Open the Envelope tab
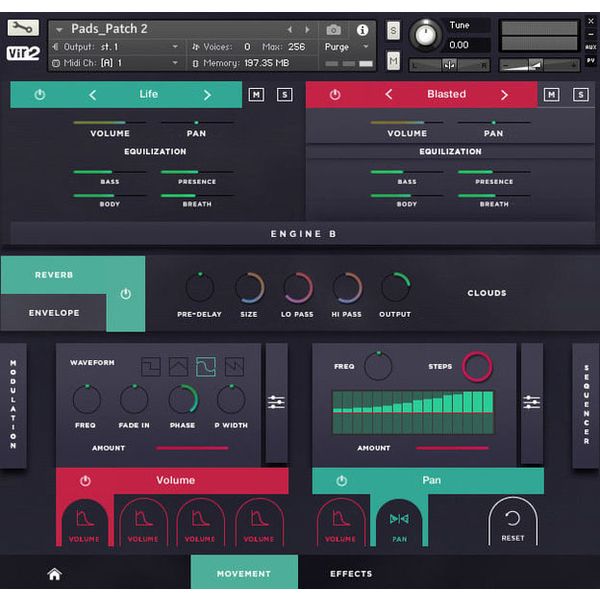The width and height of the screenshot is (600, 600). coord(54,313)
